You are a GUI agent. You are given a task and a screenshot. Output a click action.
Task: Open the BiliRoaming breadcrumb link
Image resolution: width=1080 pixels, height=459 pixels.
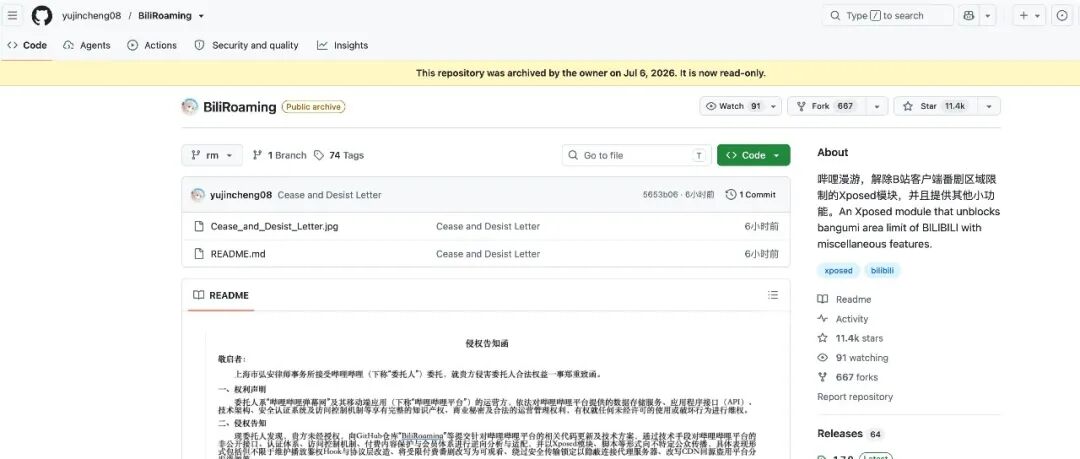point(165,15)
